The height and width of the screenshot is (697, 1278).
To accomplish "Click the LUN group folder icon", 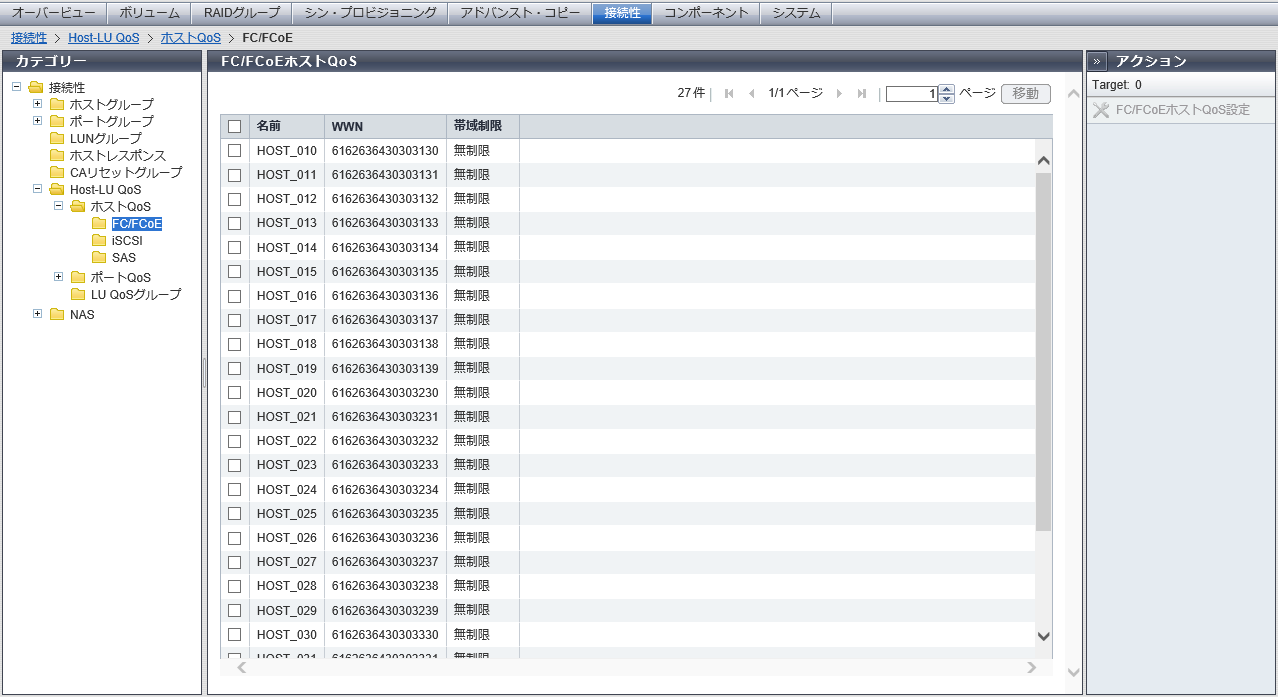I will click(x=57, y=139).
